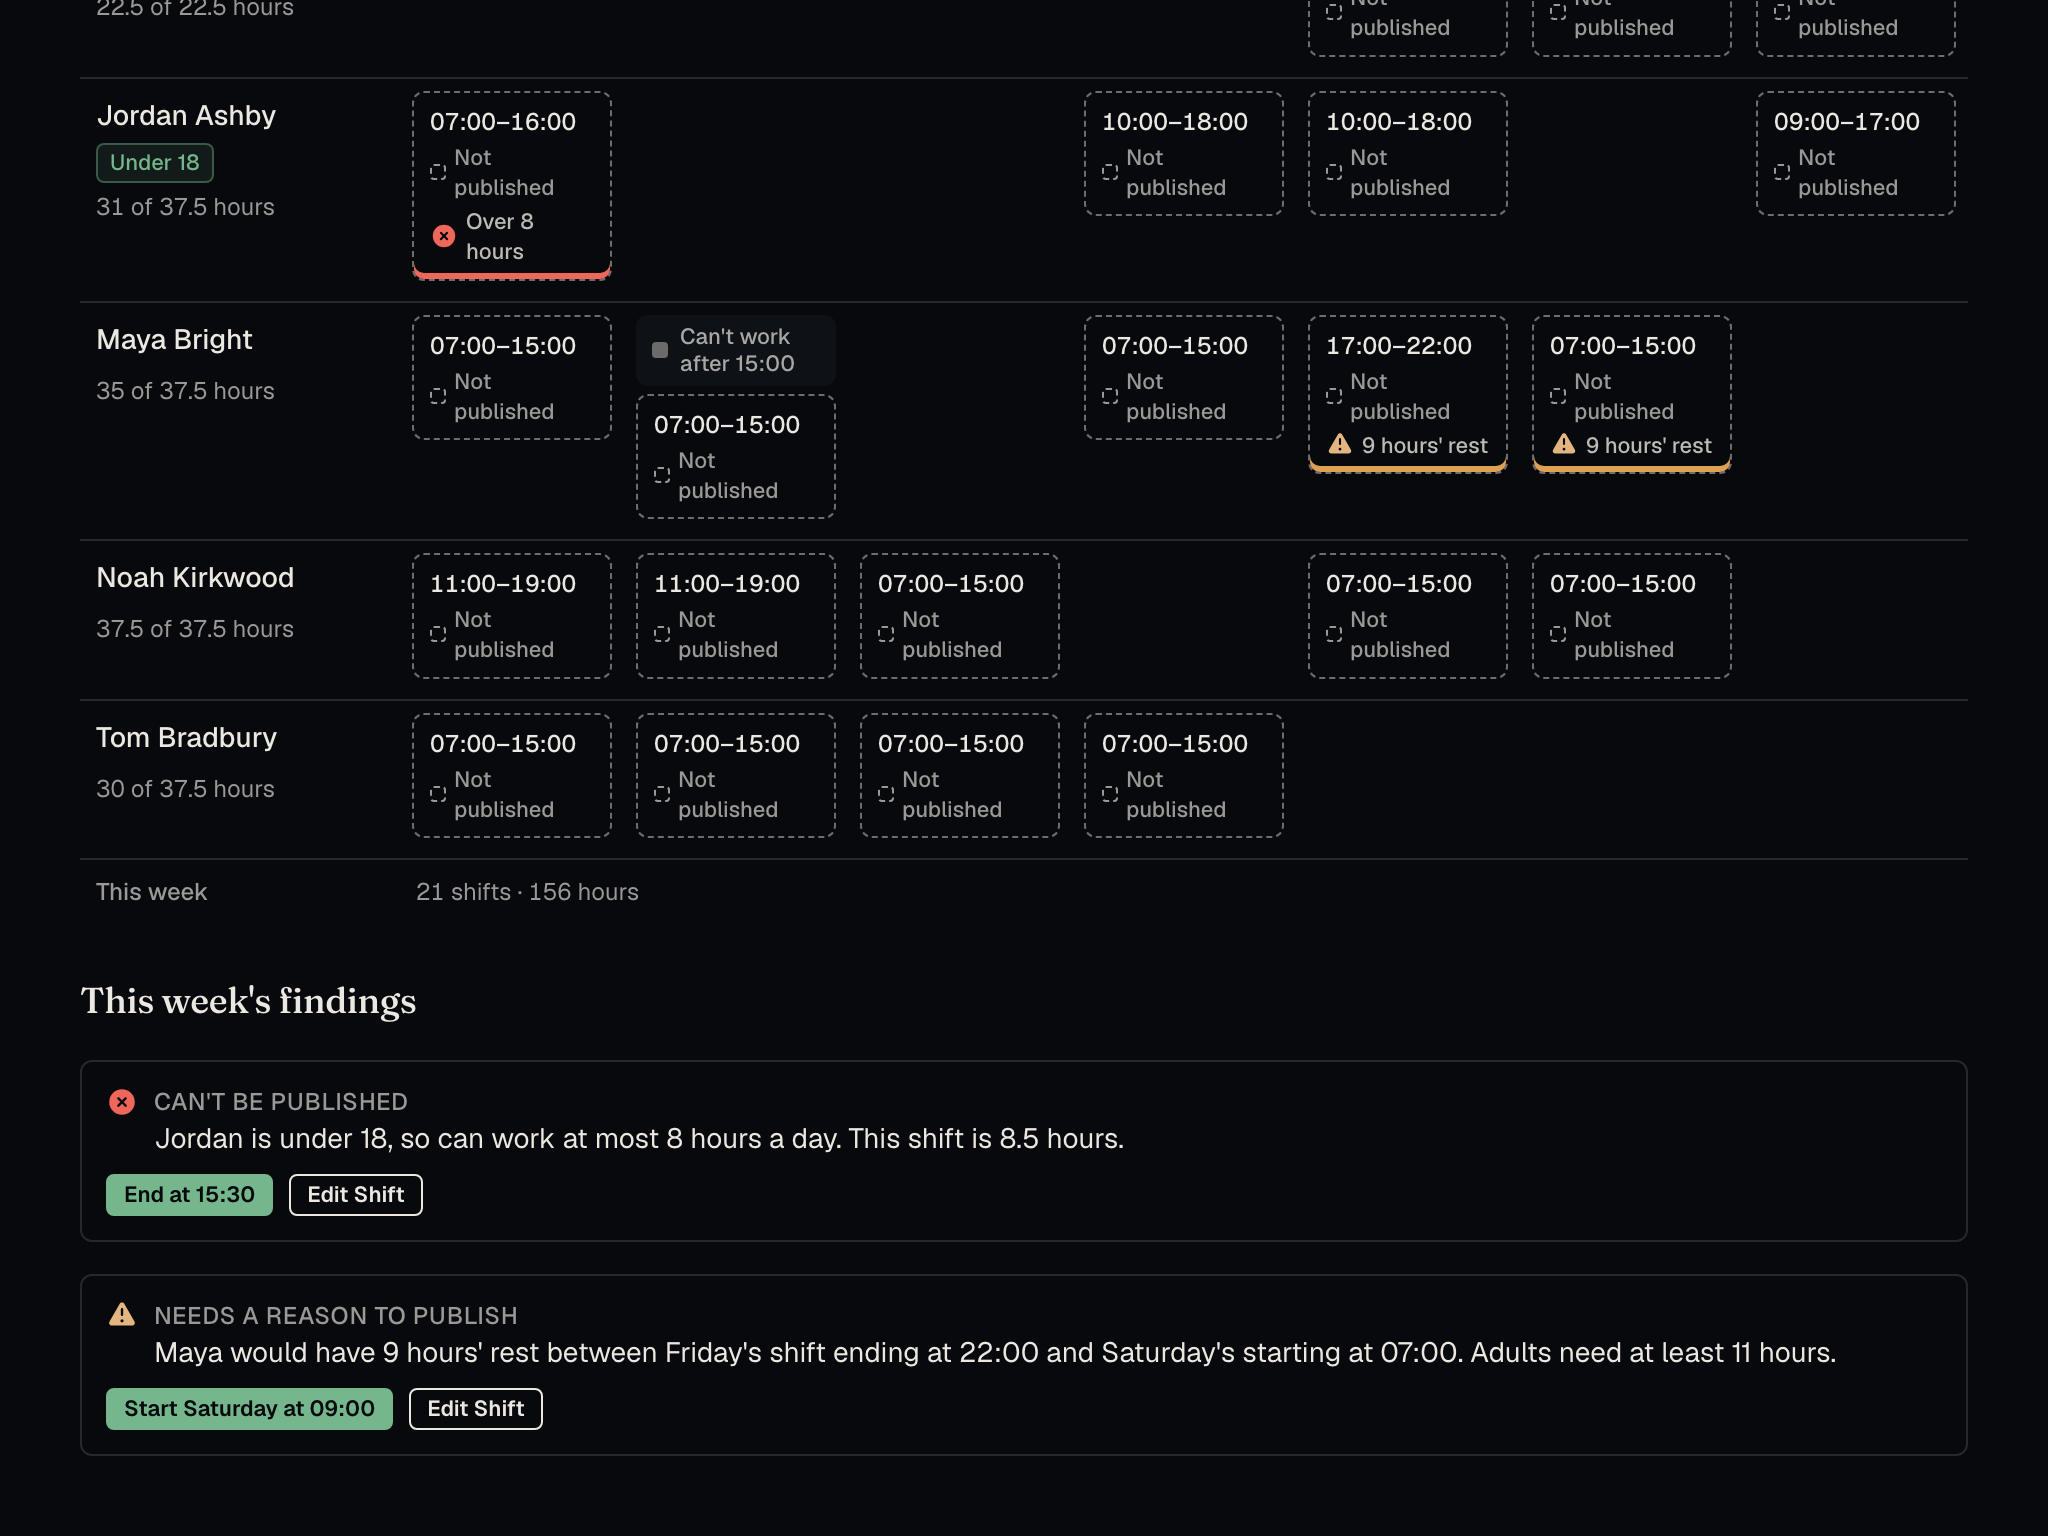Click the 31 of 37.5 hours text

pos(185,207)
